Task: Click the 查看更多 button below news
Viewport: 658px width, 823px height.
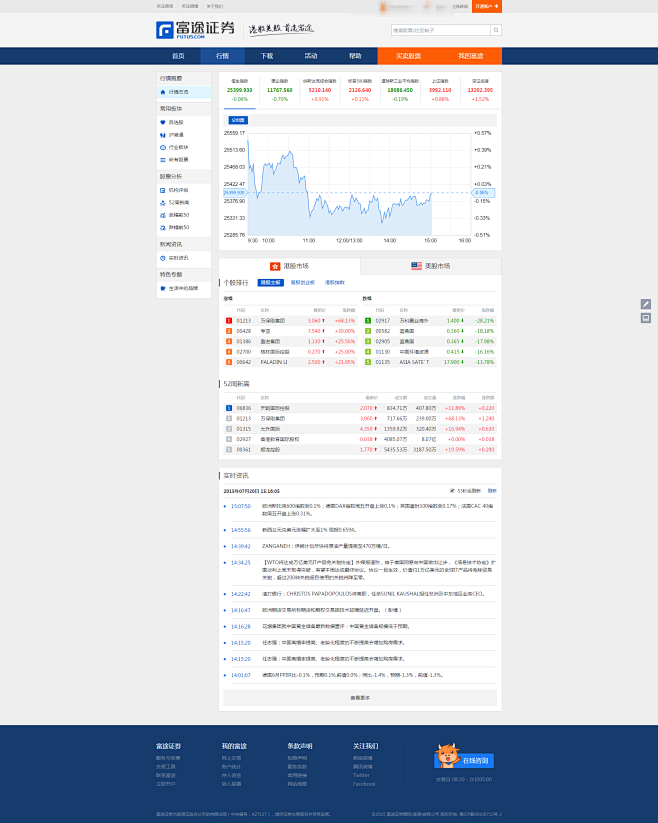Action: [x=360, y=697]
